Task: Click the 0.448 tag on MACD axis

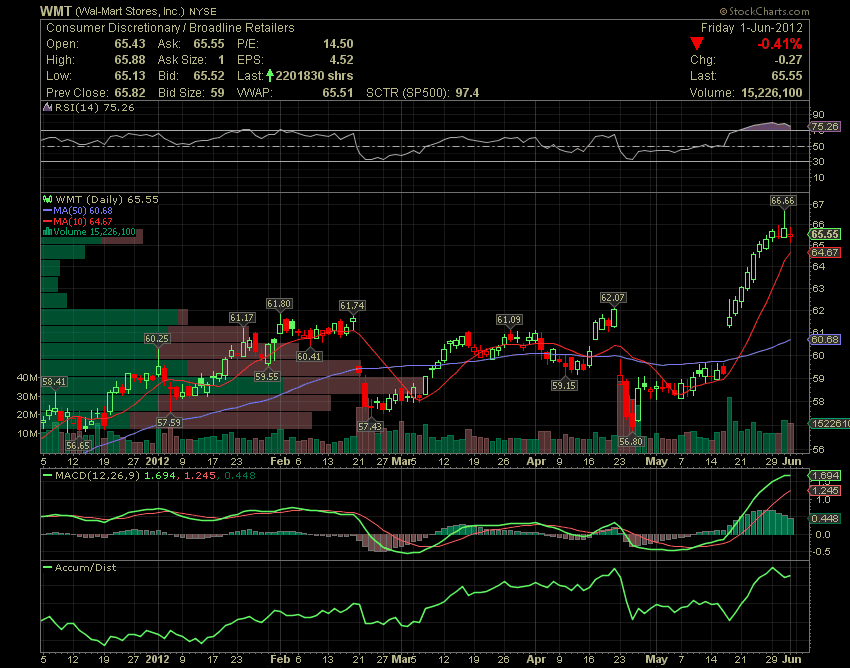Action: [825, 518]
